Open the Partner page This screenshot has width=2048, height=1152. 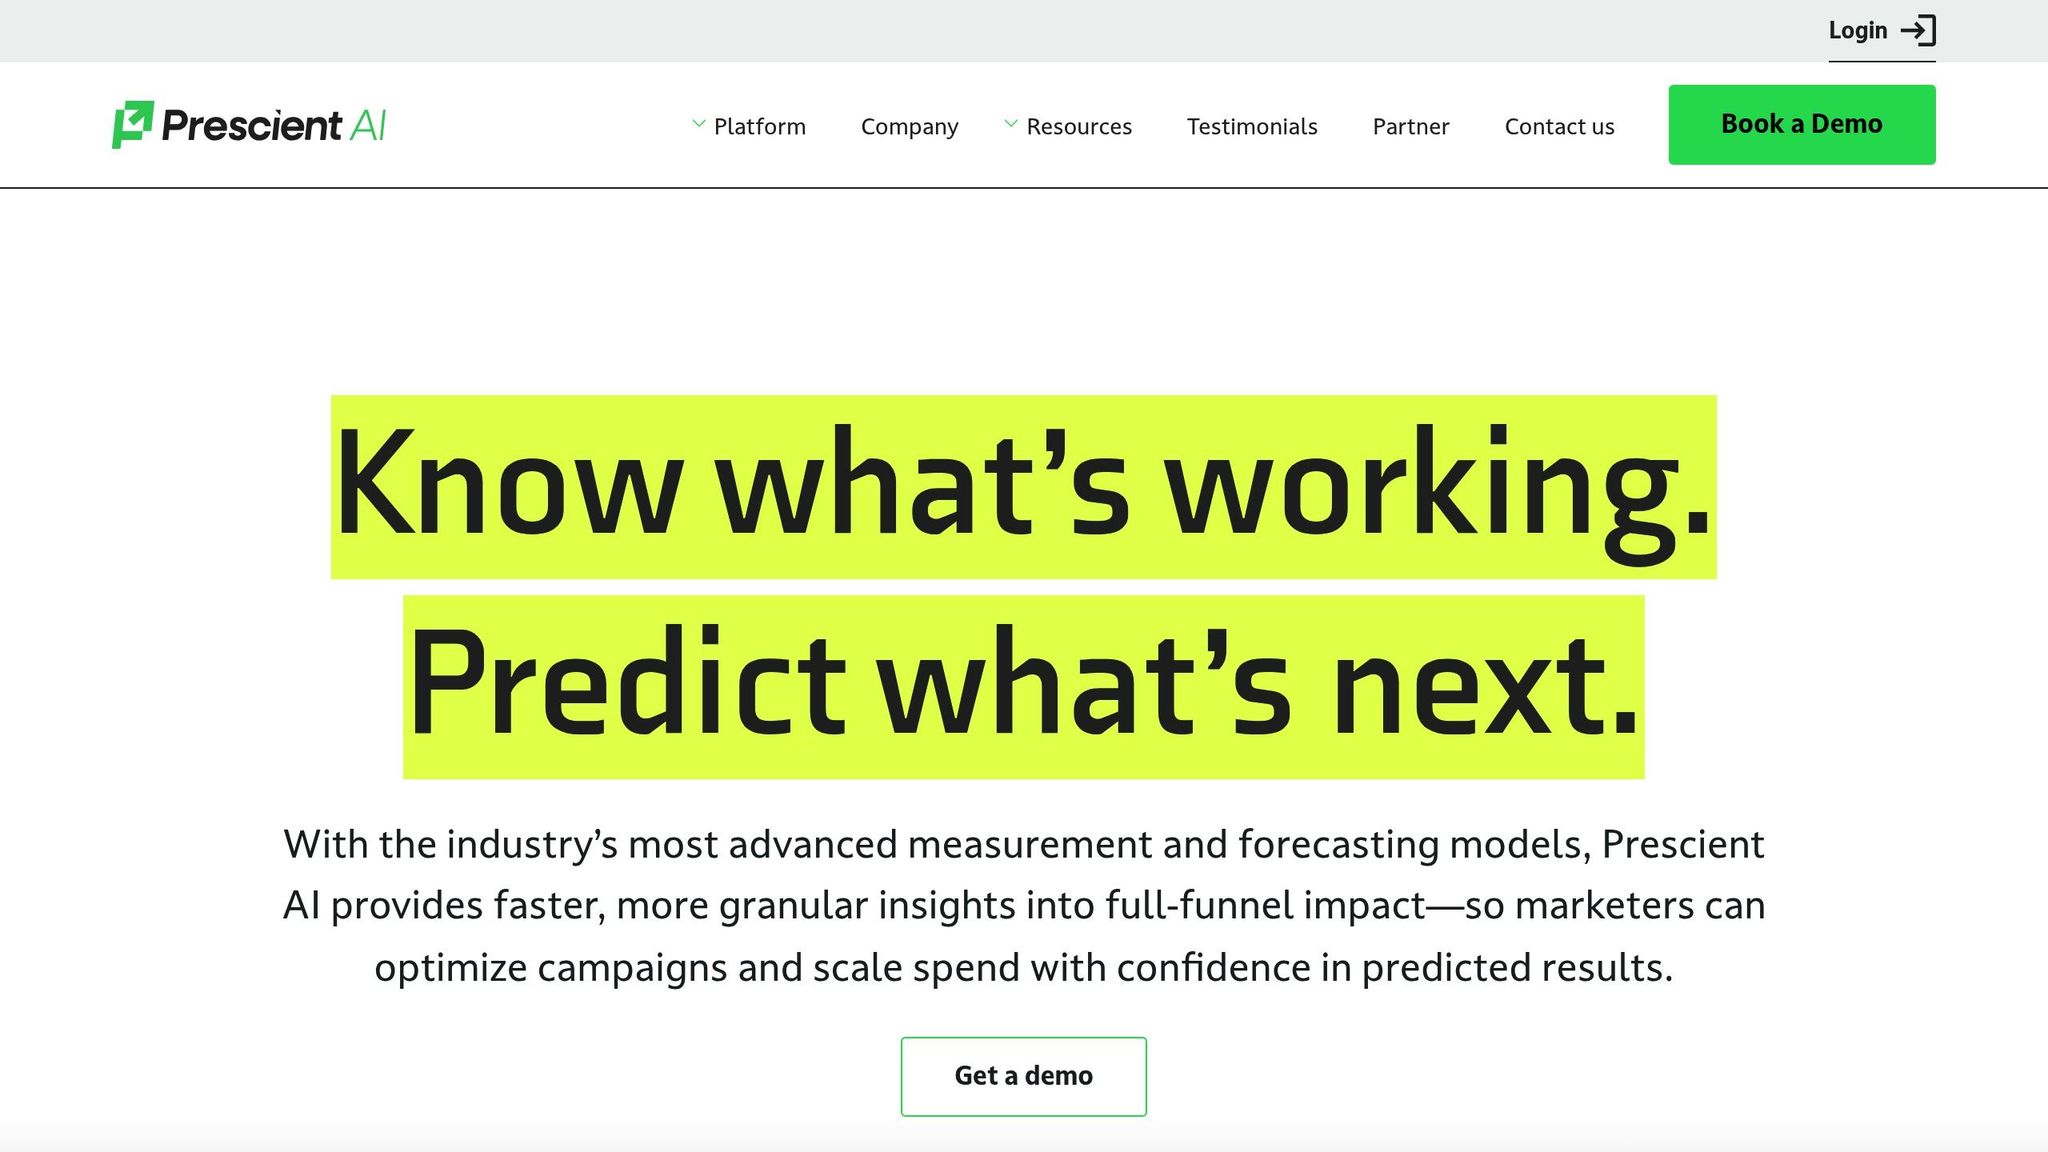pos(1410,126)
